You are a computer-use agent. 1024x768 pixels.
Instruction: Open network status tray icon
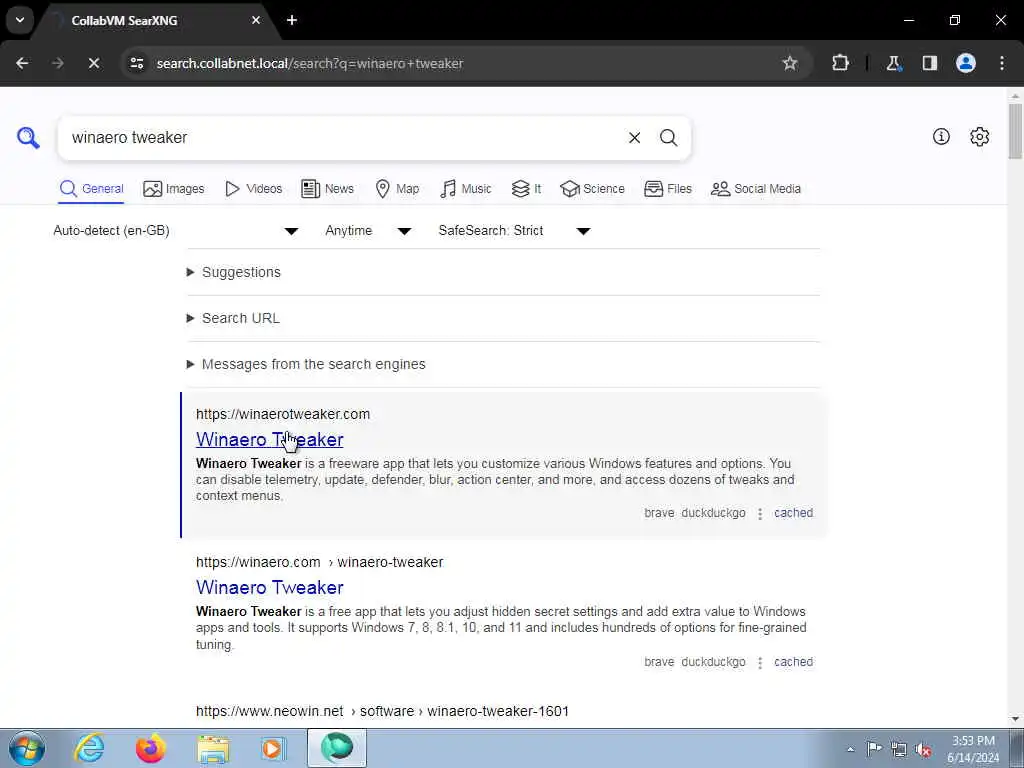[x=899, y=750]
